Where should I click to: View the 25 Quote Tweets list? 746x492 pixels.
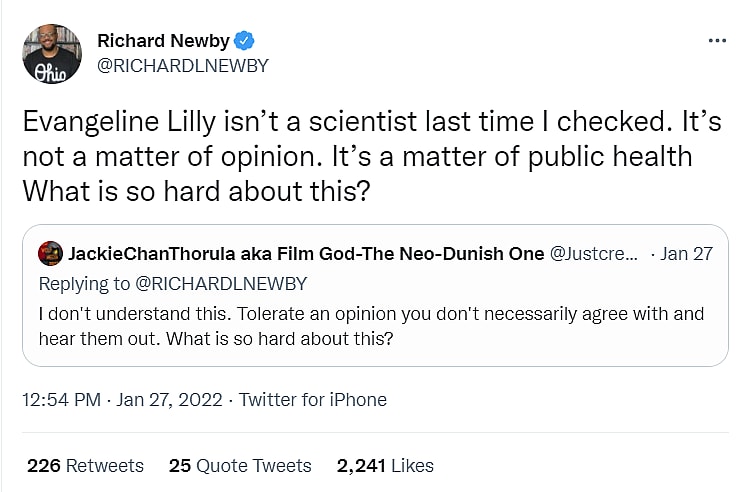coord(240,465)
